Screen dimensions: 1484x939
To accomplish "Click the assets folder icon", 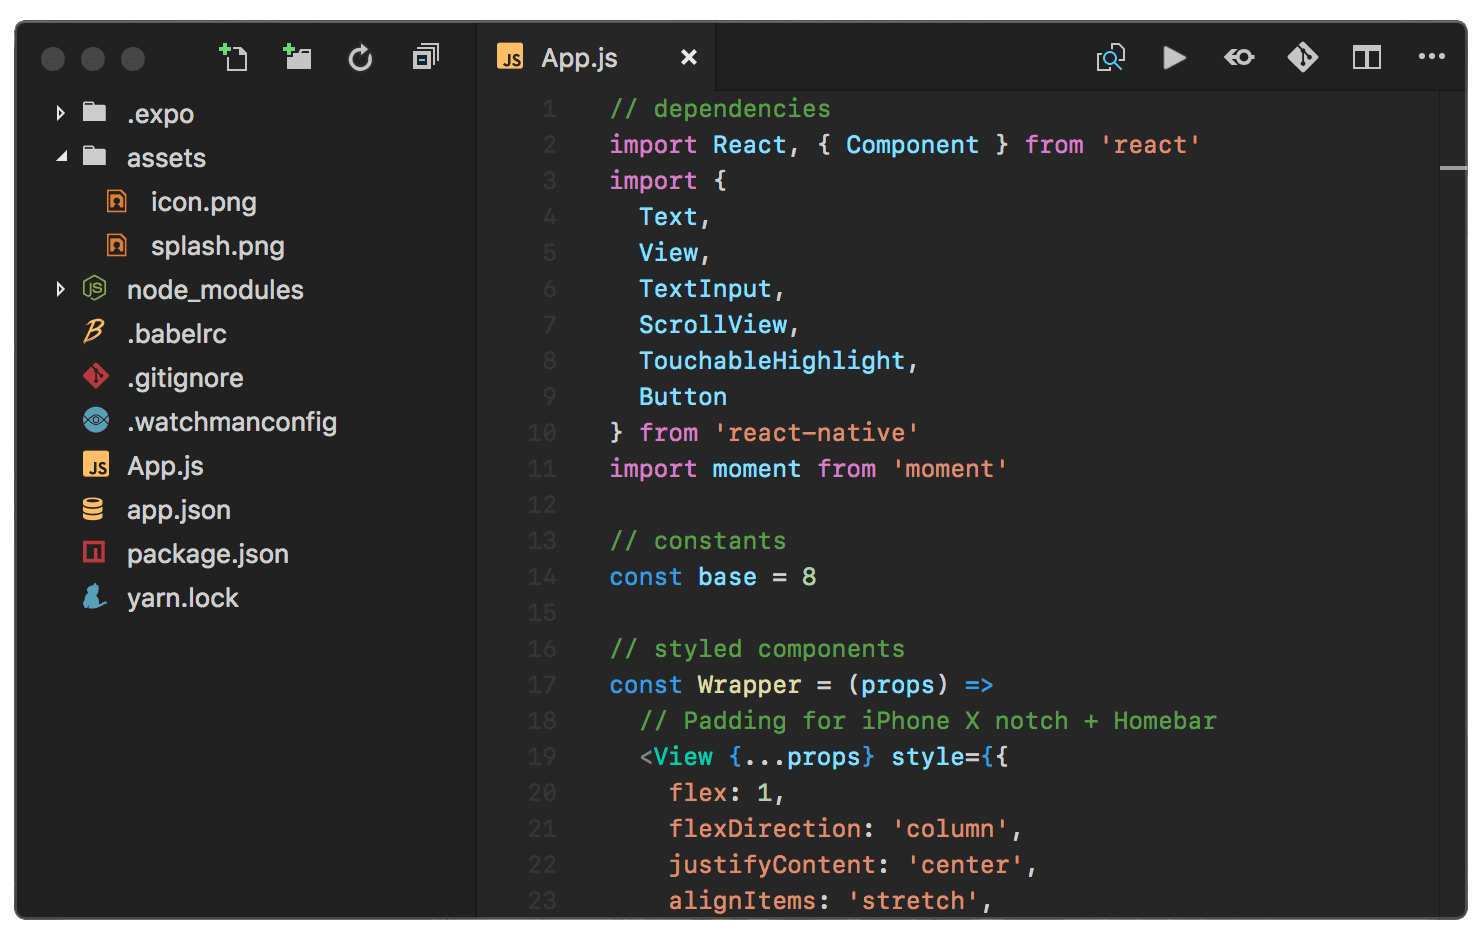I will pyautogui.click(x=95, y=156).
